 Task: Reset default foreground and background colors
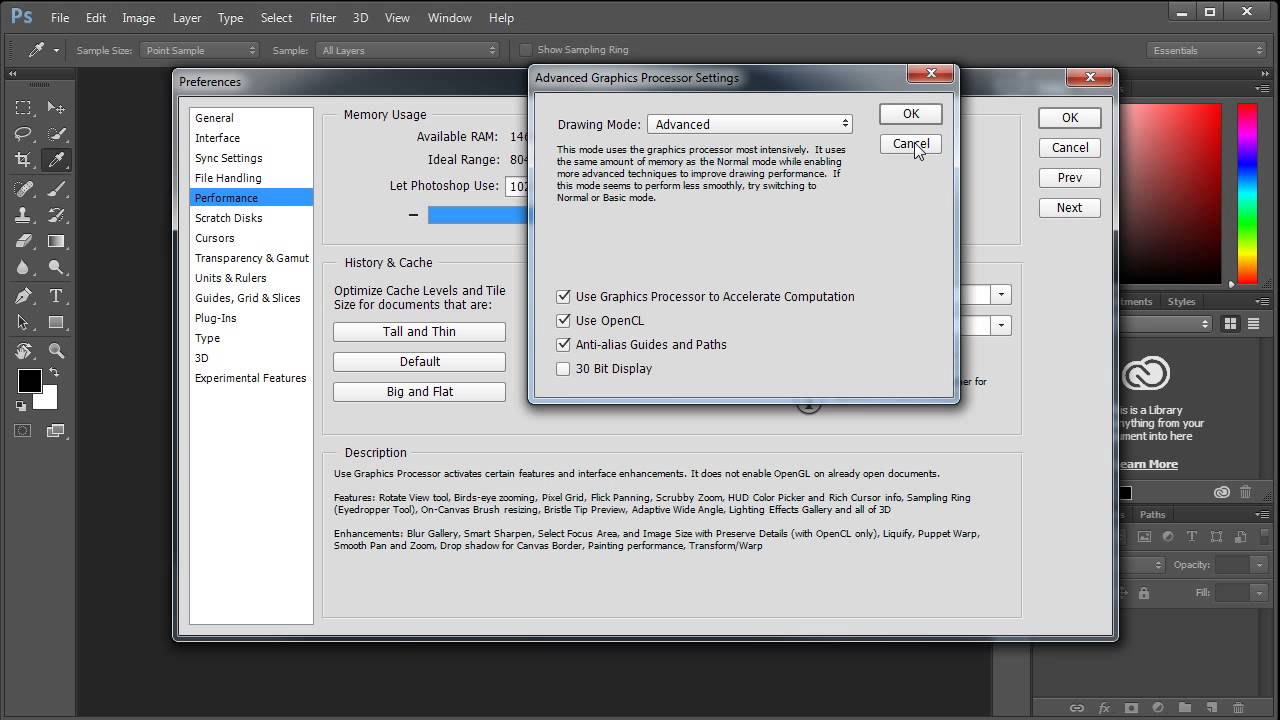pyautogui.click(x=21, y=406)
